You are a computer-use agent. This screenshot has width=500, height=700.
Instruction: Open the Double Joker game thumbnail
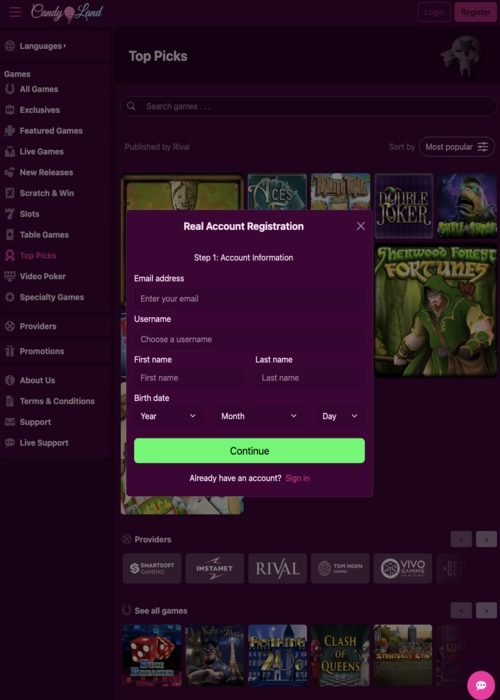point(404,206)
